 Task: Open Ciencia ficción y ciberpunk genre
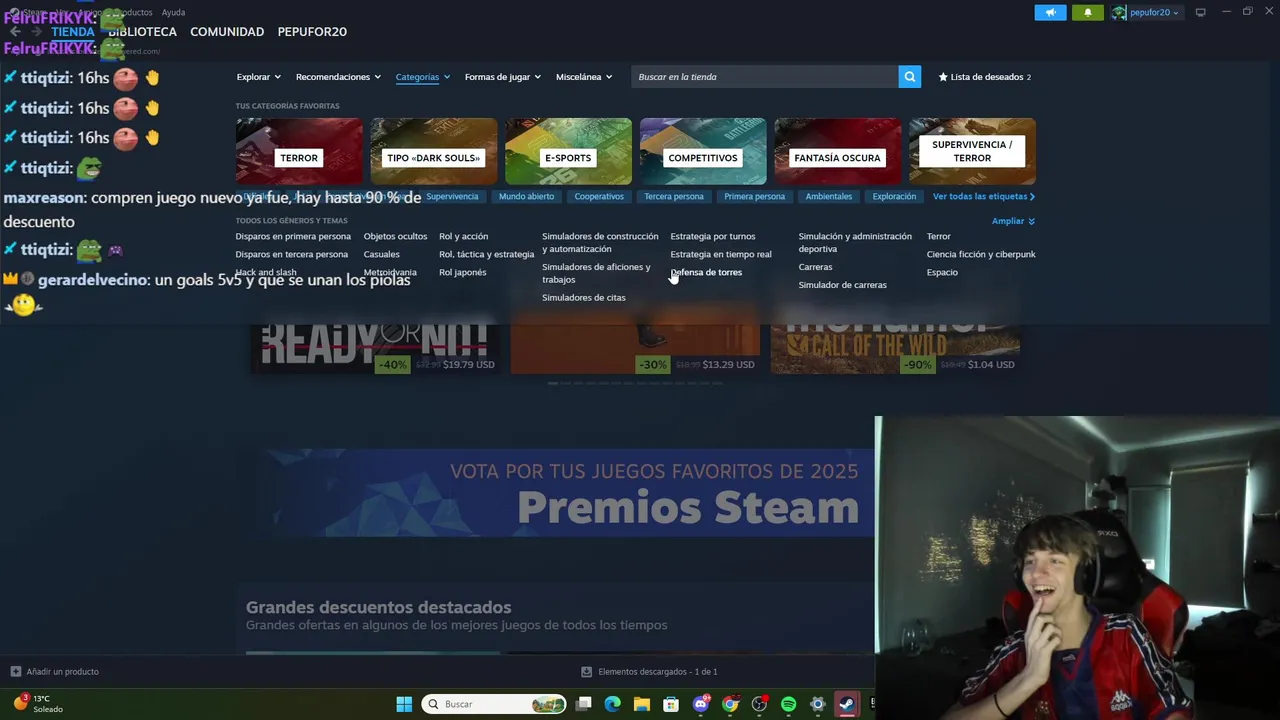[x=981, y=255]
